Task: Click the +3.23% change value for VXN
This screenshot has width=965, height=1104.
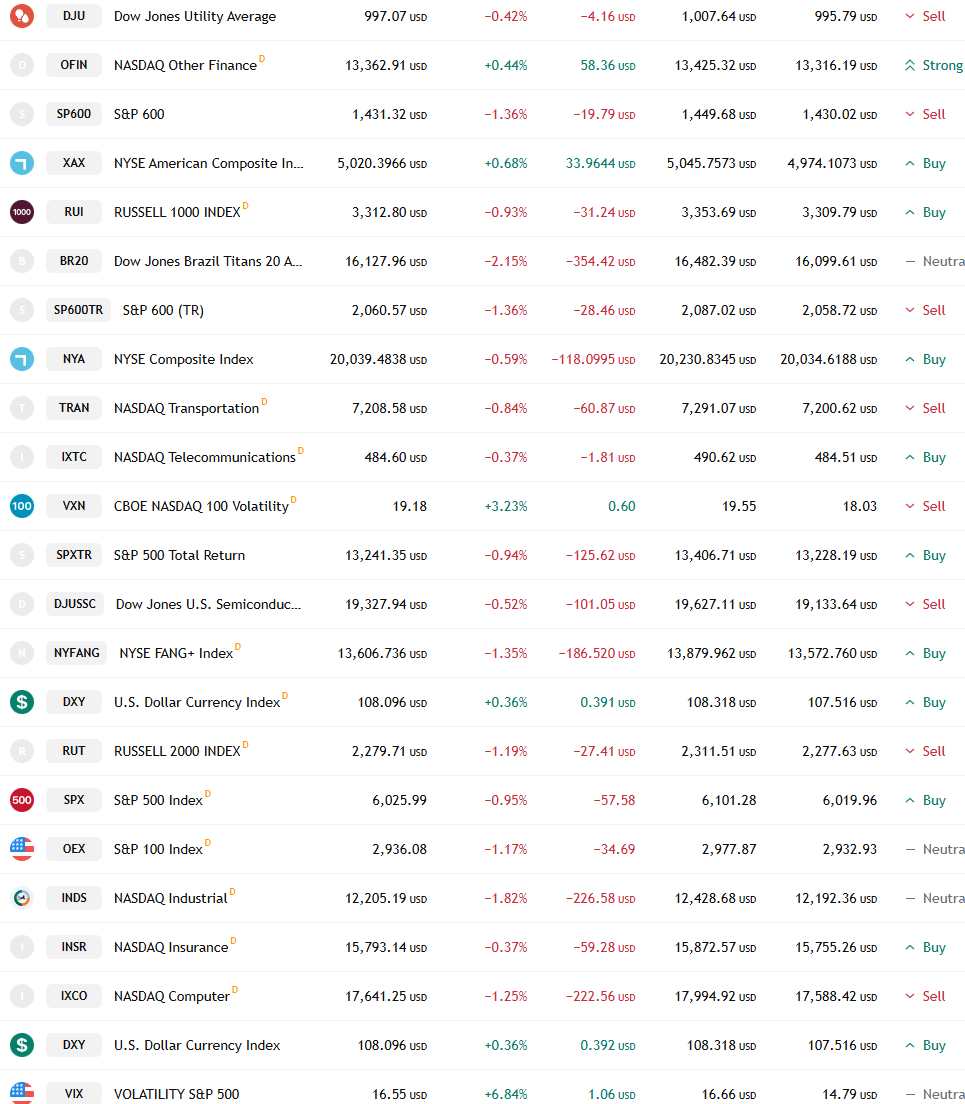Action: click(x=505, y=506)
